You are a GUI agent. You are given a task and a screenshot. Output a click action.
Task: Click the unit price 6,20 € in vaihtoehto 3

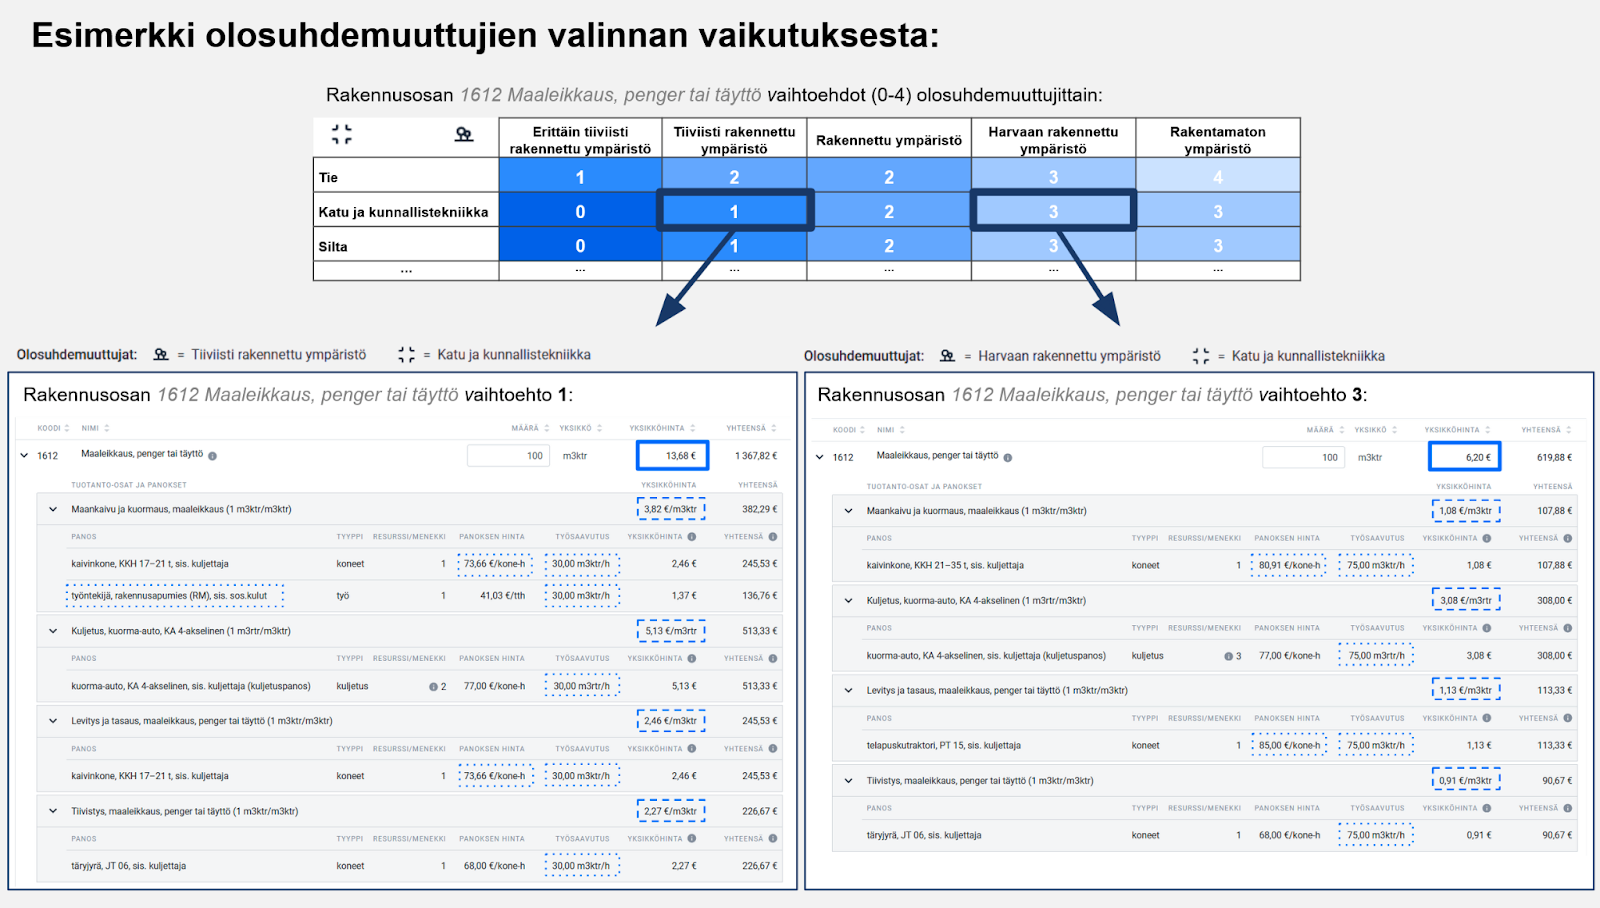tap(1465, 457)
